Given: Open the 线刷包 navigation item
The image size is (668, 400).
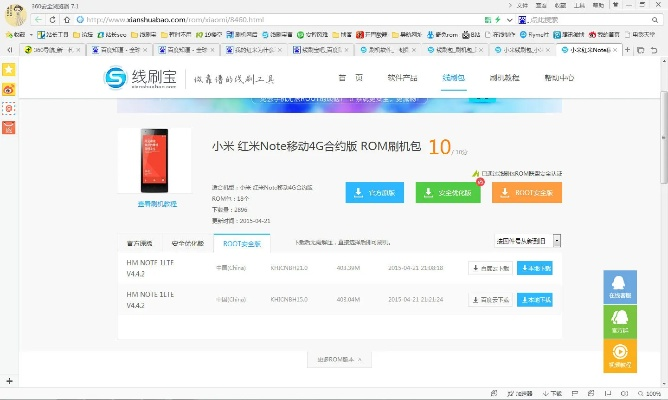Looking at the screenshot, I should coord(453,78).
